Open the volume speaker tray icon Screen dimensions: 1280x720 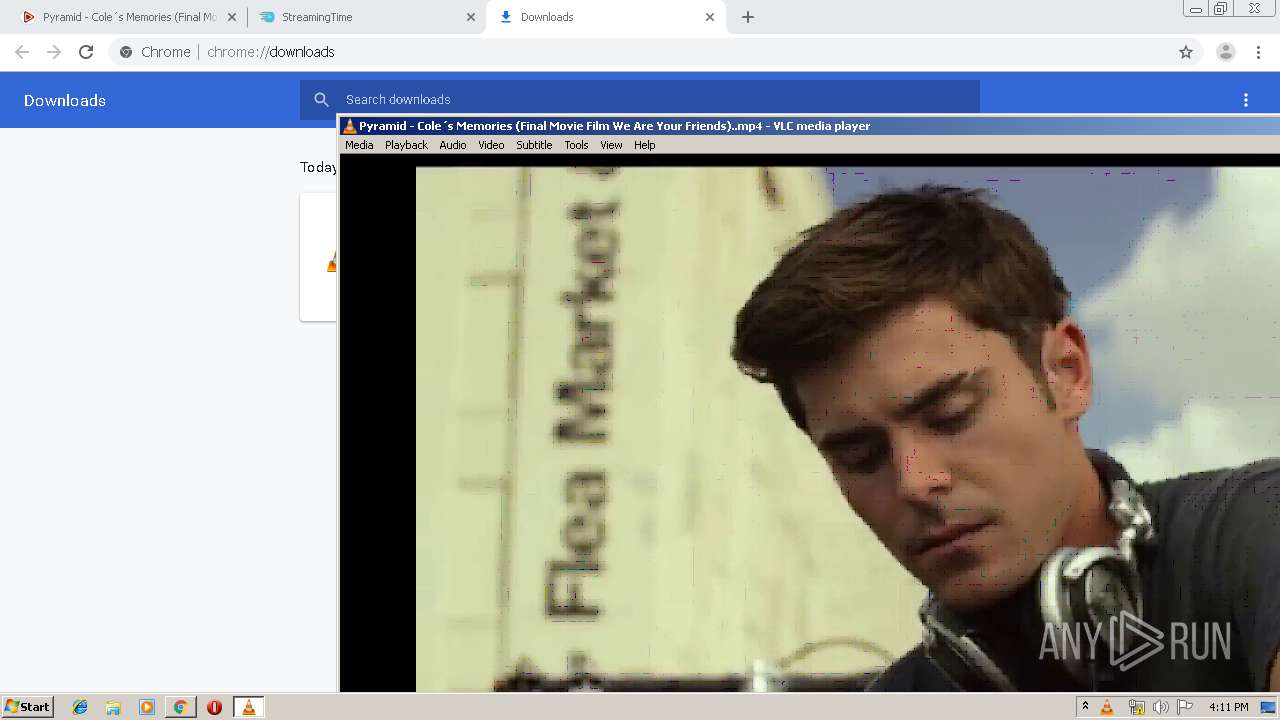click(x=1160, y=707)
